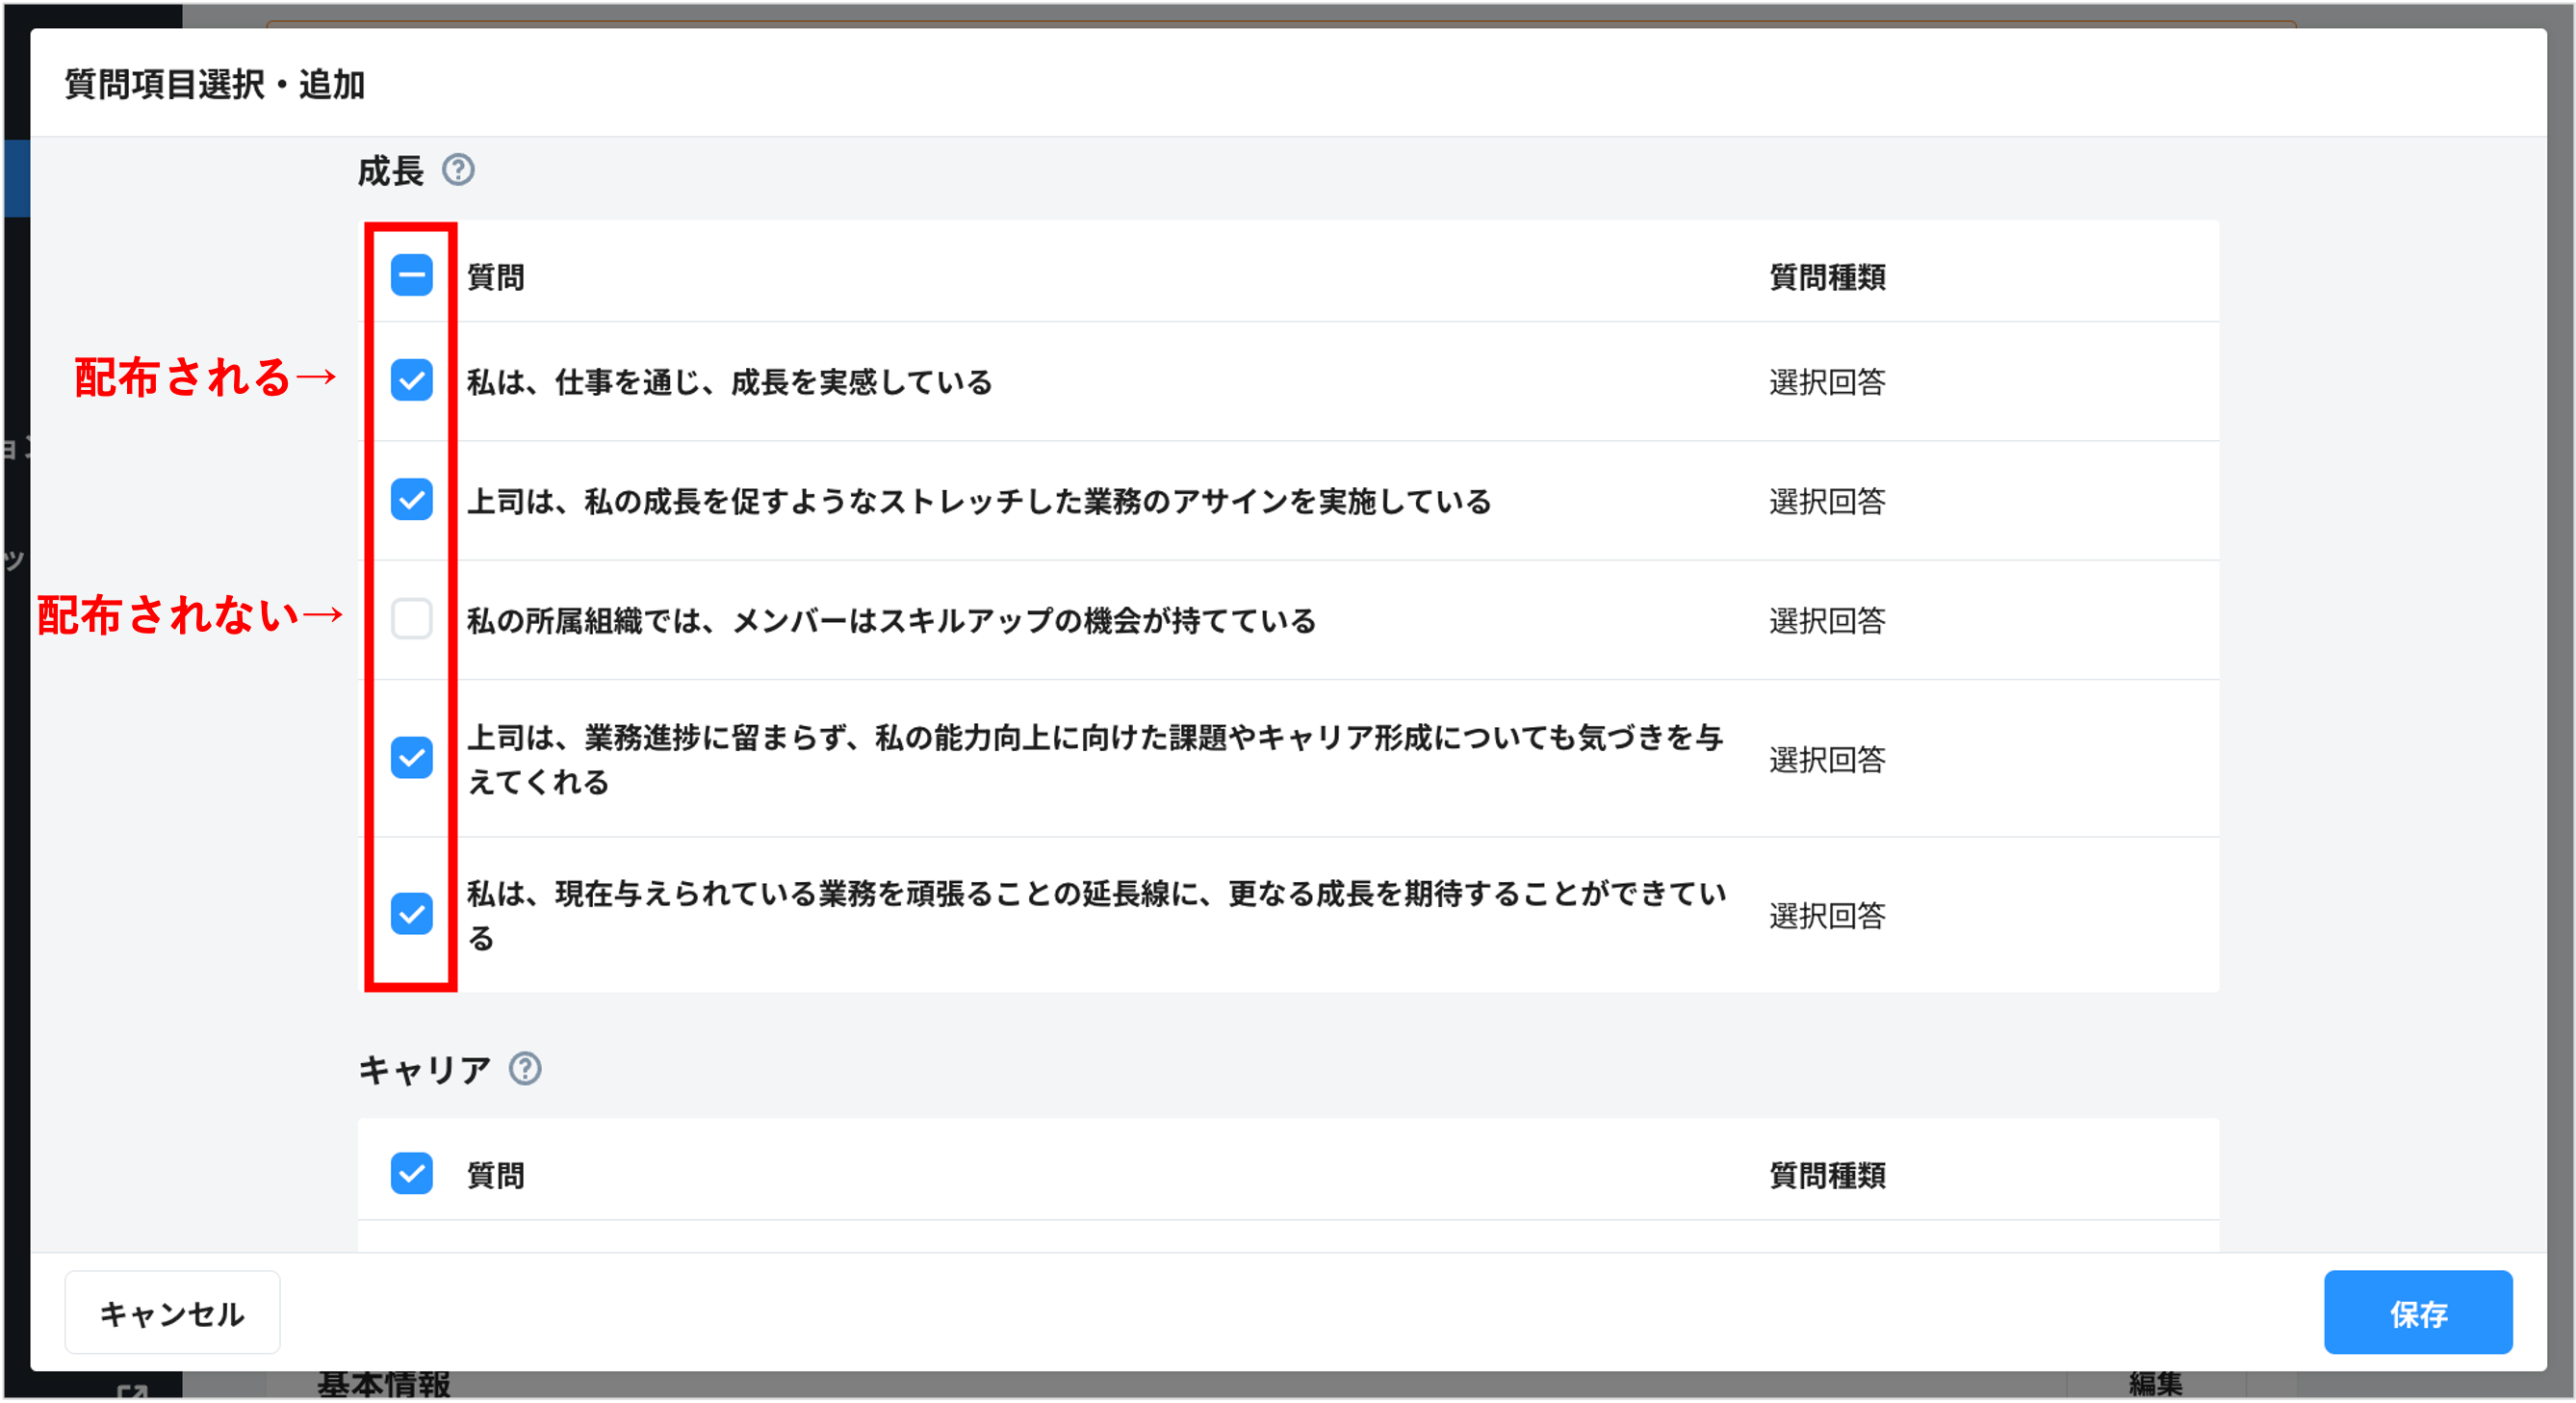Open the help tooltip next to 成長

pos(459,172)
